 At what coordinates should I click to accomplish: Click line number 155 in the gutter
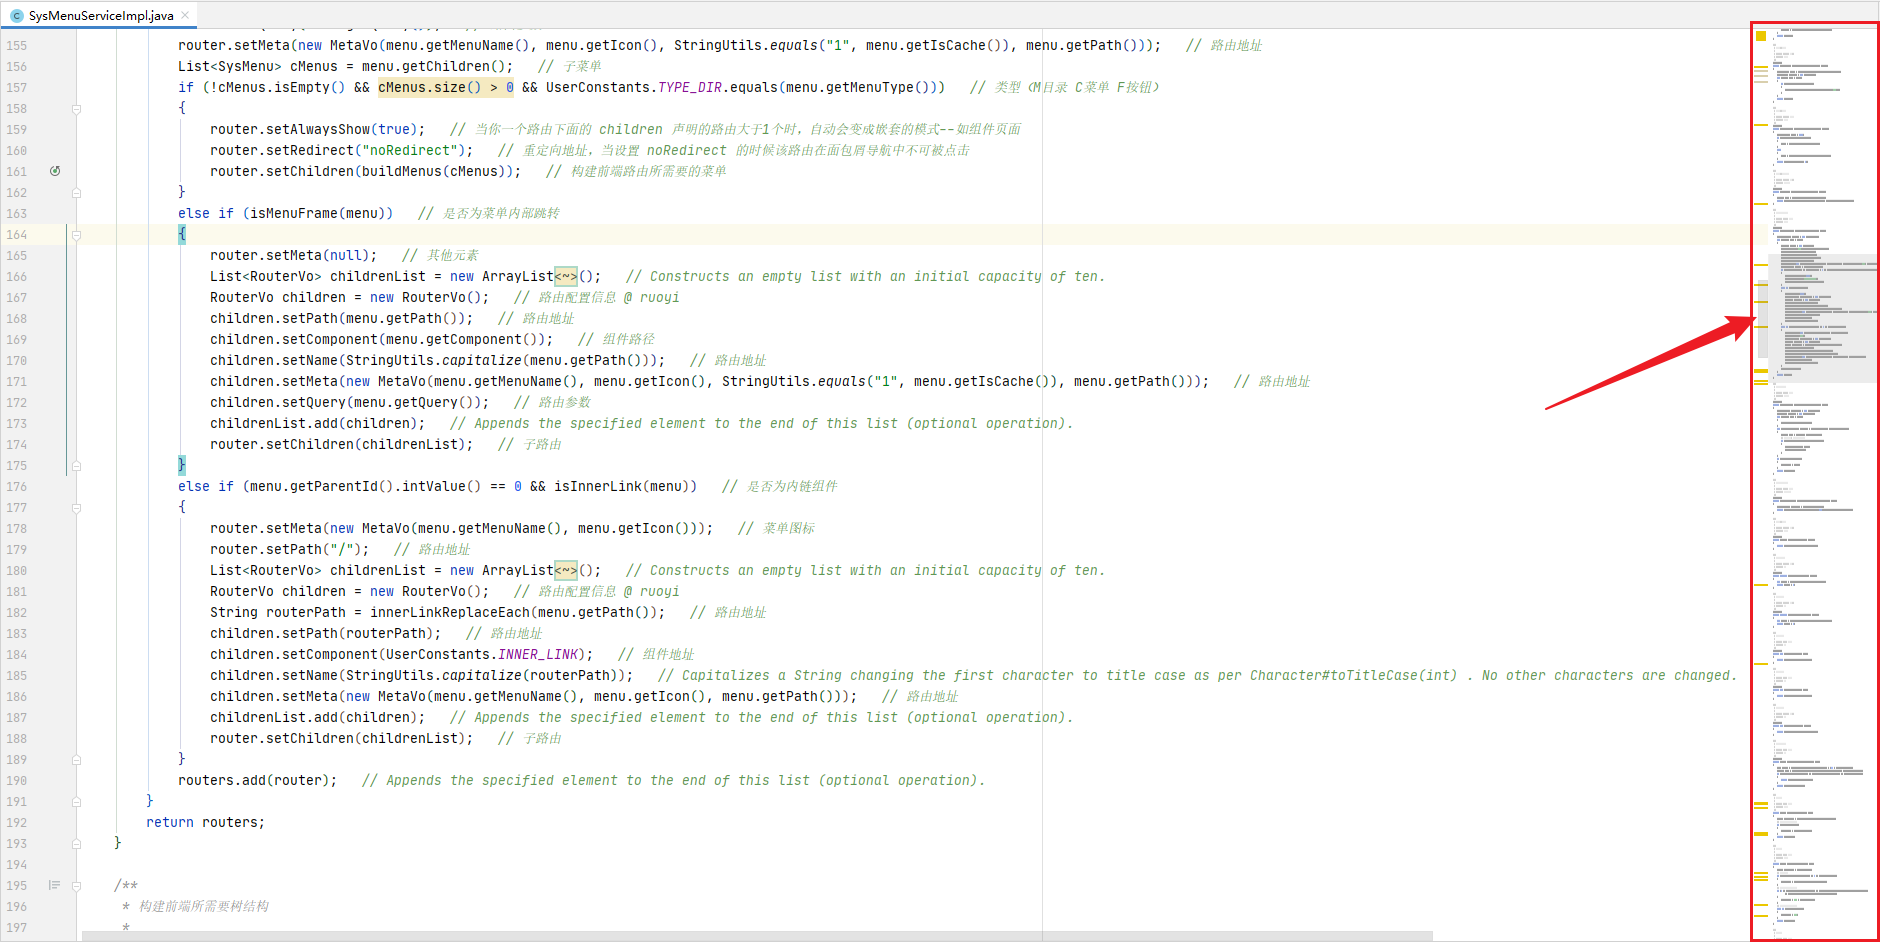coord(17,46)
